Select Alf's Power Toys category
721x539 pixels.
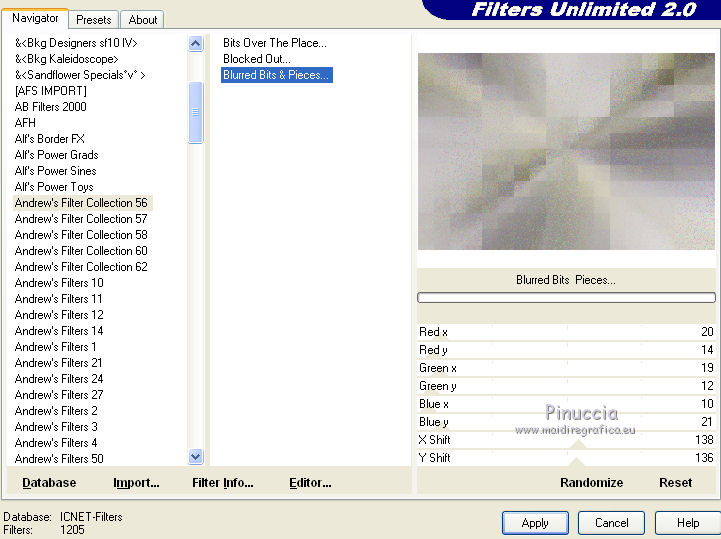(54, 187)
